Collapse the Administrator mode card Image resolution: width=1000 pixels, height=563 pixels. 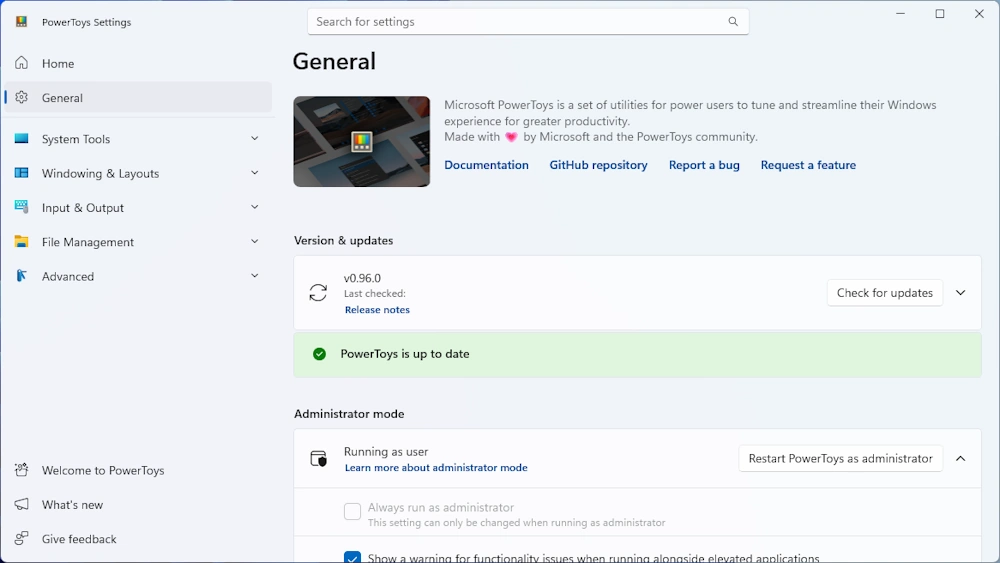click(961, 459)
